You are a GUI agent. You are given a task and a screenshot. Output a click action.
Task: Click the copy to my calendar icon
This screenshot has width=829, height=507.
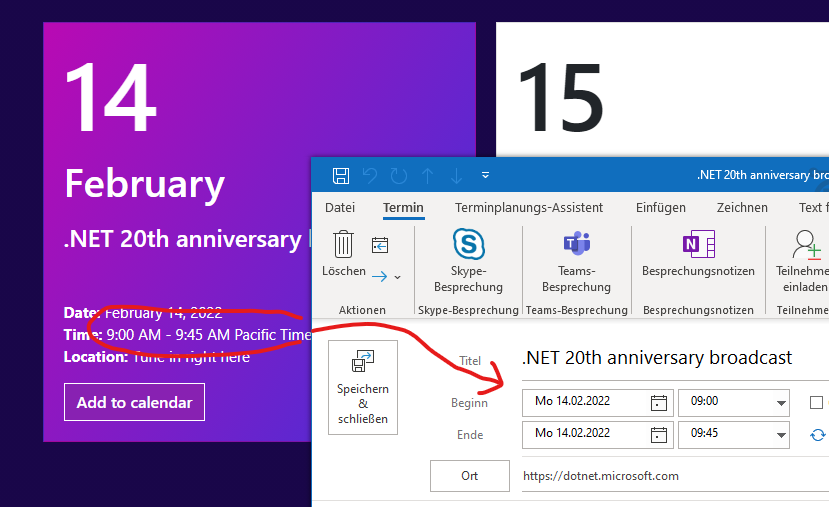380,245
